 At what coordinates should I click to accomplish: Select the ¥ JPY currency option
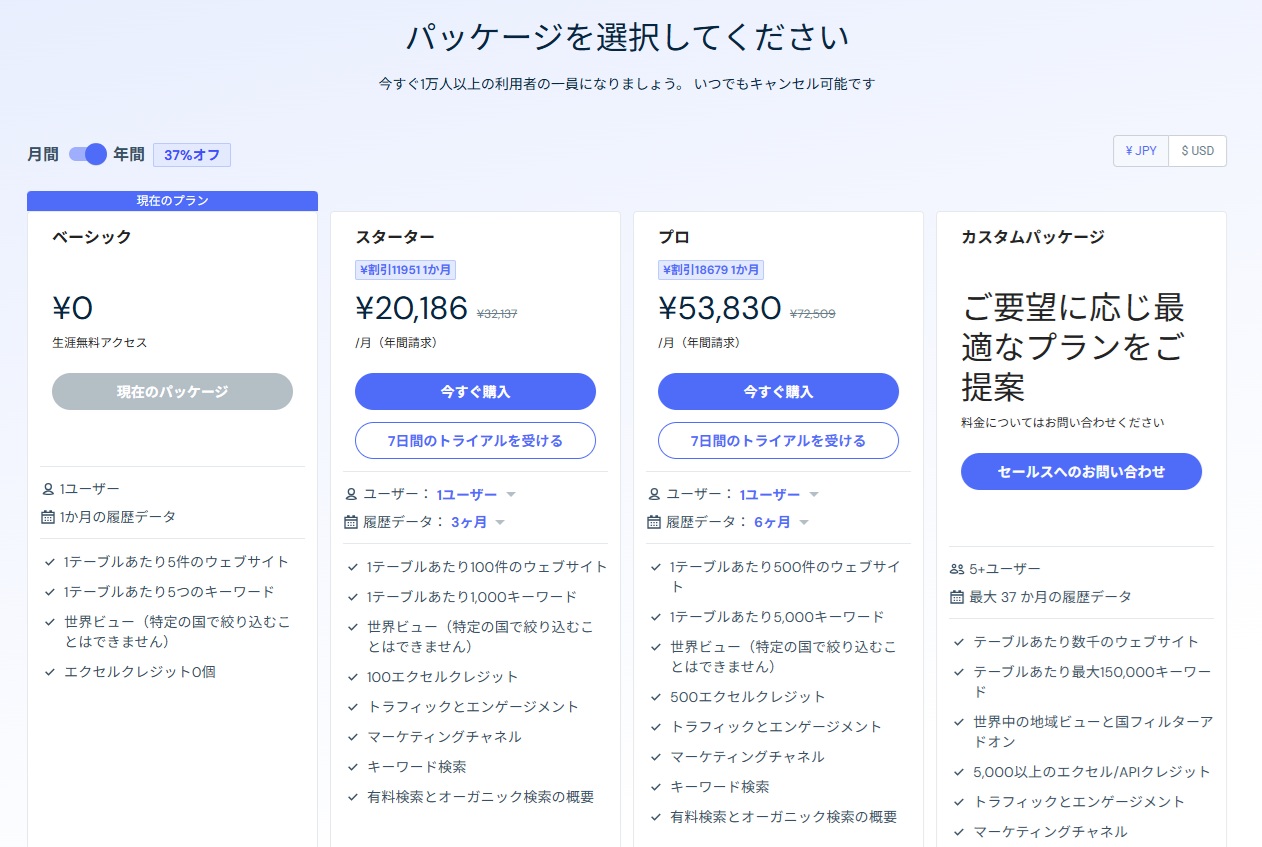[x=1141, y=151]
